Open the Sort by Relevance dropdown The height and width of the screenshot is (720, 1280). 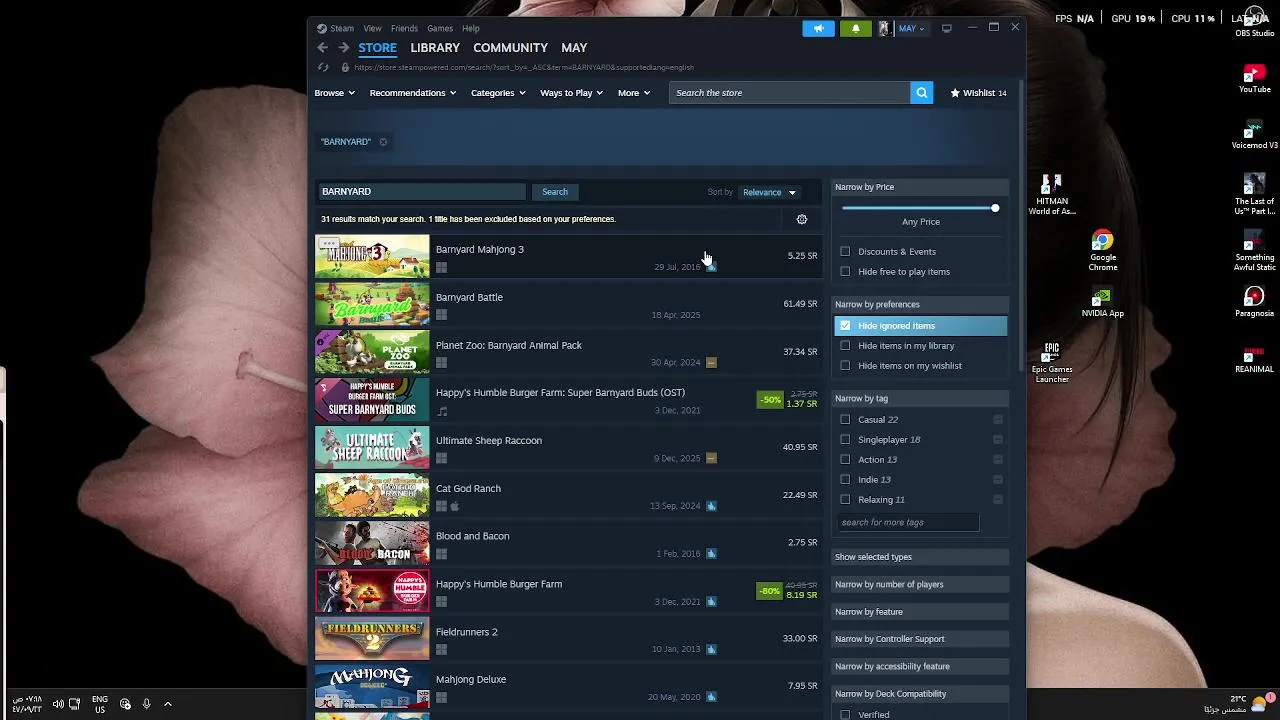[769, 192]
